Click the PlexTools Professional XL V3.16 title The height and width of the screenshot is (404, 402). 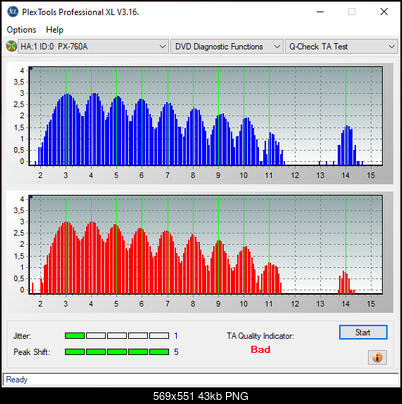click(80, 12)
